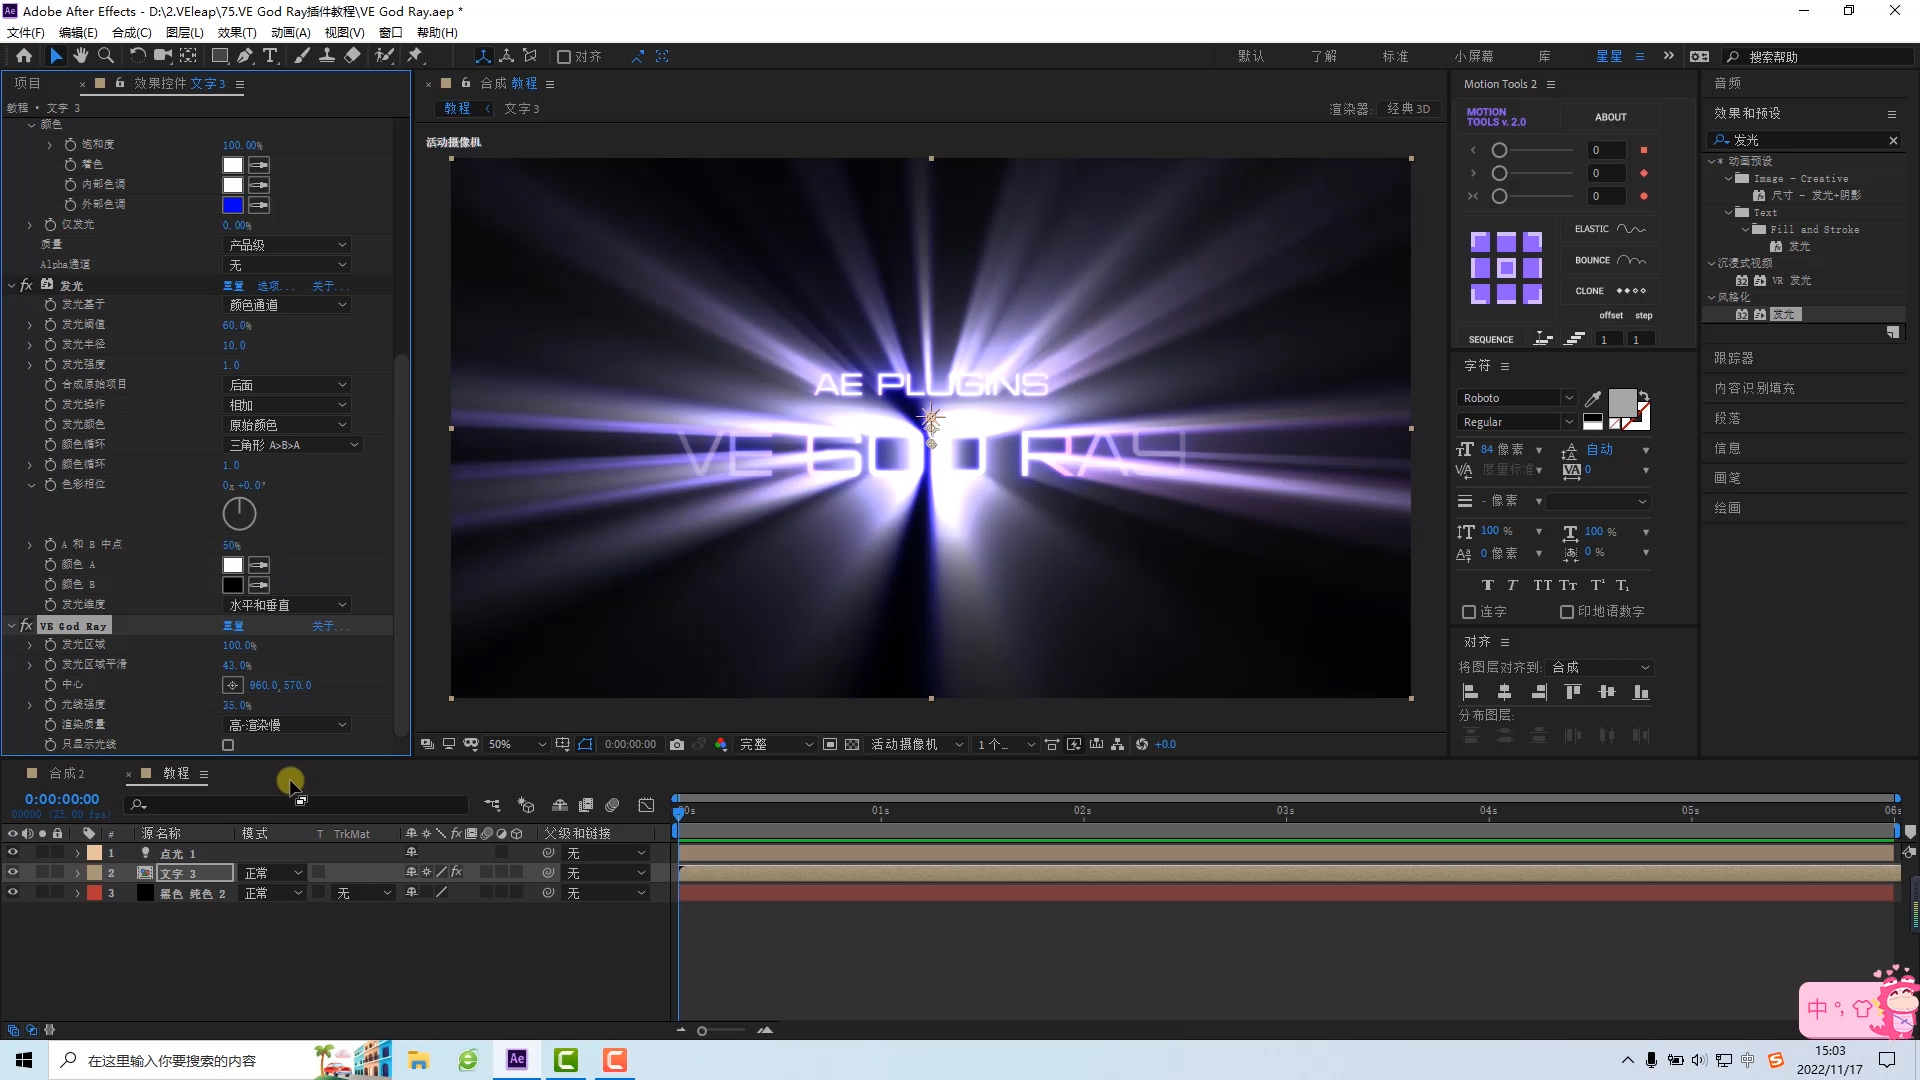The height and width of the screenshot is (1080, 1920).
Task: Click the Motion Tools CLONE button
Action: (x=1610, y=291)
